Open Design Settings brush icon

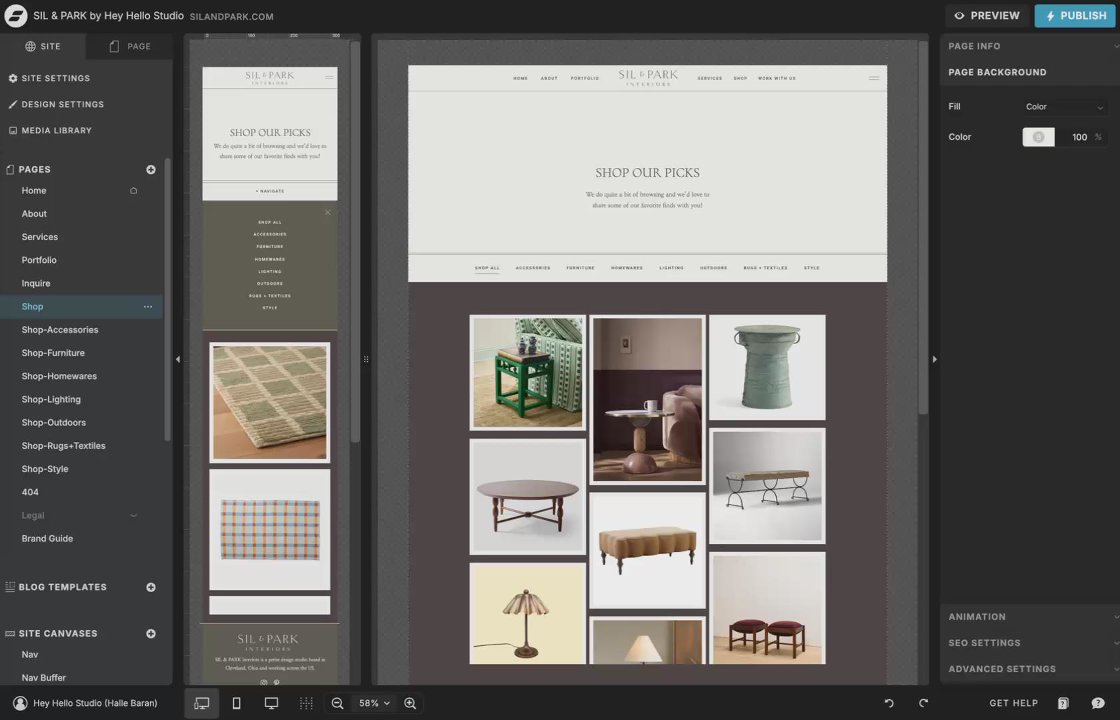(x=12, y=104)
